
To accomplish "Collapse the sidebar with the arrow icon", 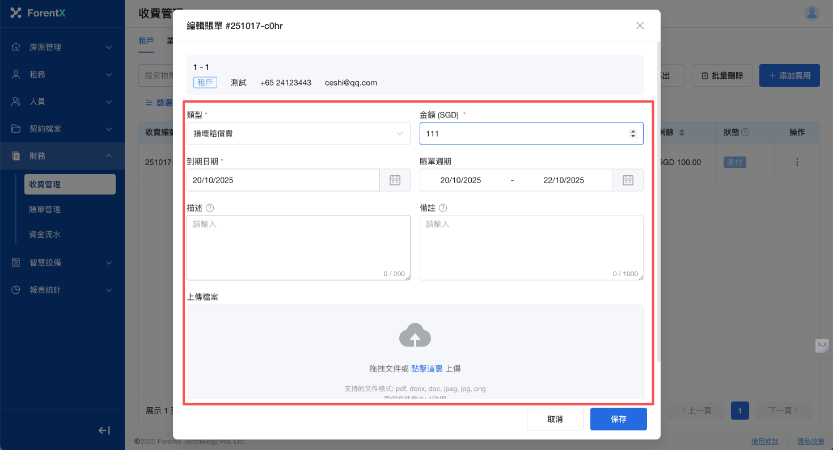I will pyautogui.click(x=103, y=430).
